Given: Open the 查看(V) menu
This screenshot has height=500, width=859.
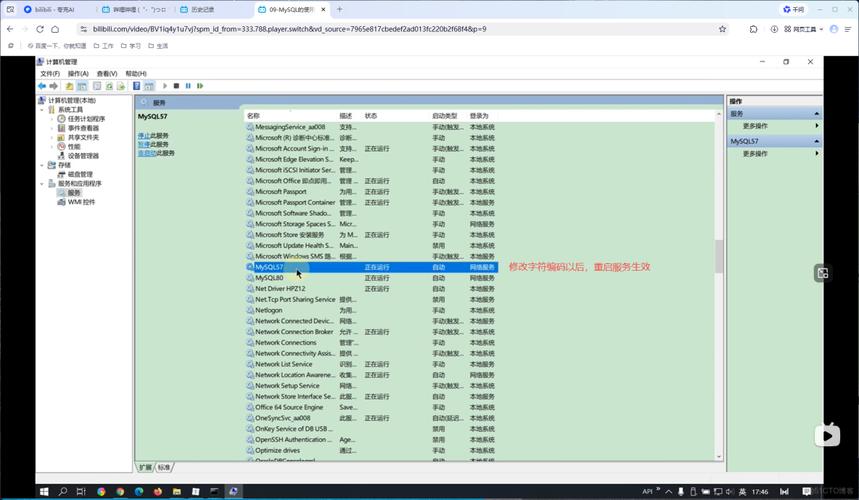Looking at the screenshot, I should (107, 73).
